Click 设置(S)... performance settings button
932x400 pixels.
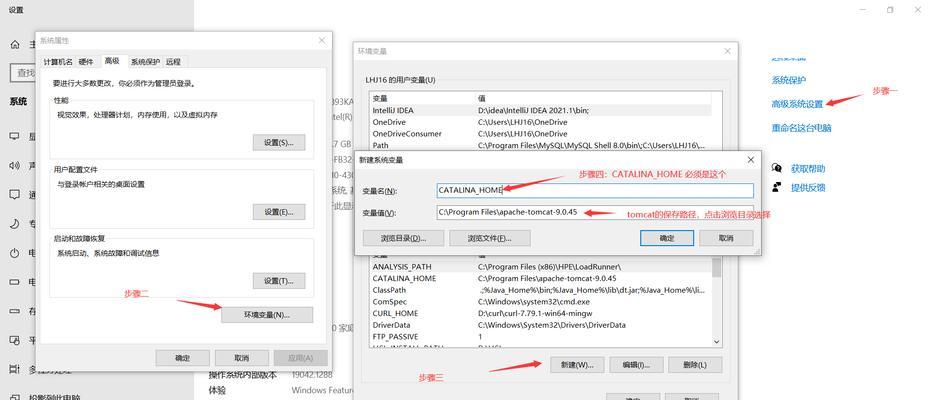pos(279,143)
